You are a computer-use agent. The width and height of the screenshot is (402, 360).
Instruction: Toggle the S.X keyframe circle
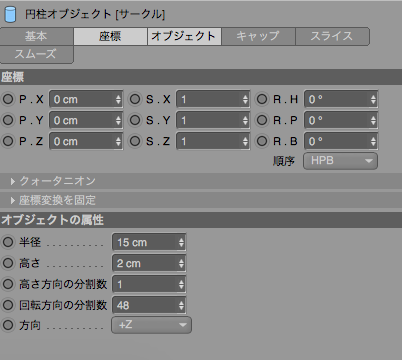[135, 99]
